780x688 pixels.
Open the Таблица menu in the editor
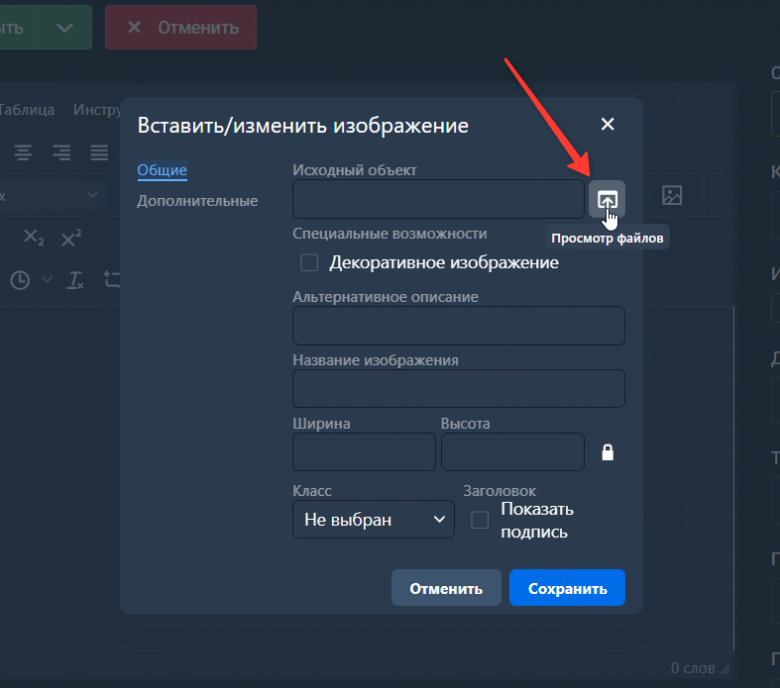[x=25, y=110]
